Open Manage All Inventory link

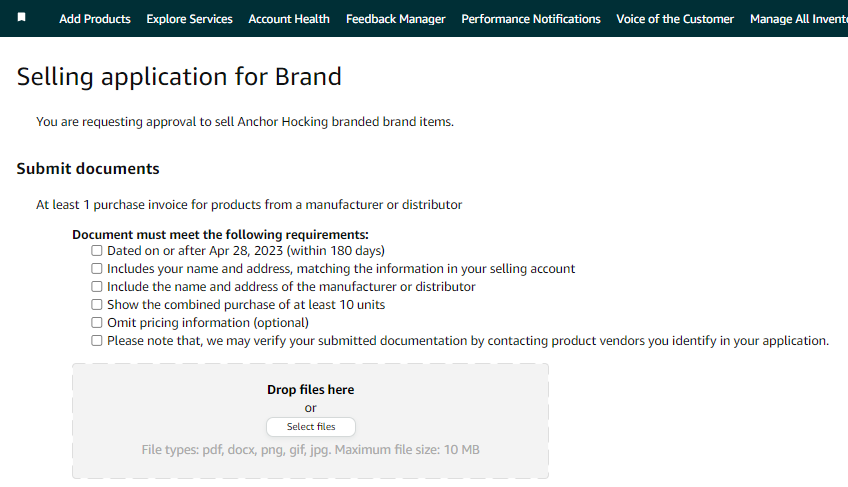pyautogui.click(x=799, y=19)
